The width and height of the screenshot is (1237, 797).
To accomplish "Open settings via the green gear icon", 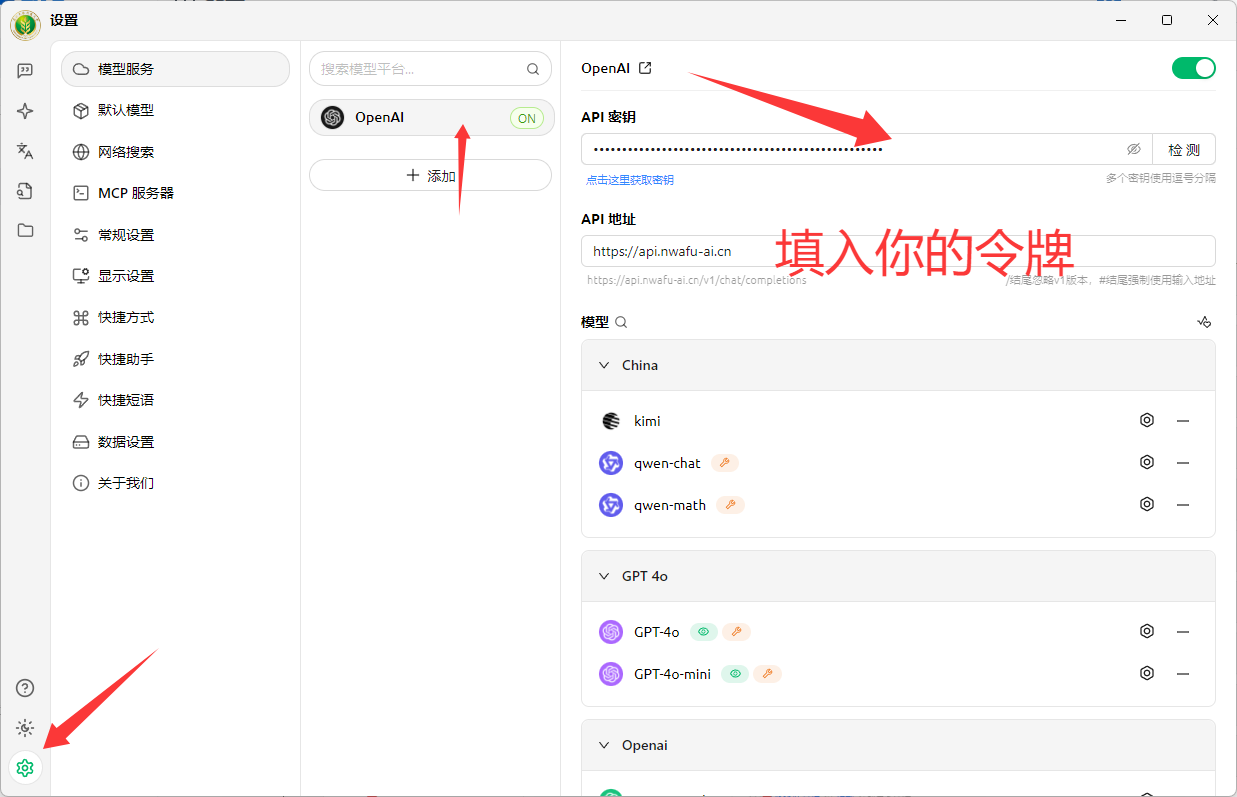I will coord(25,768).
